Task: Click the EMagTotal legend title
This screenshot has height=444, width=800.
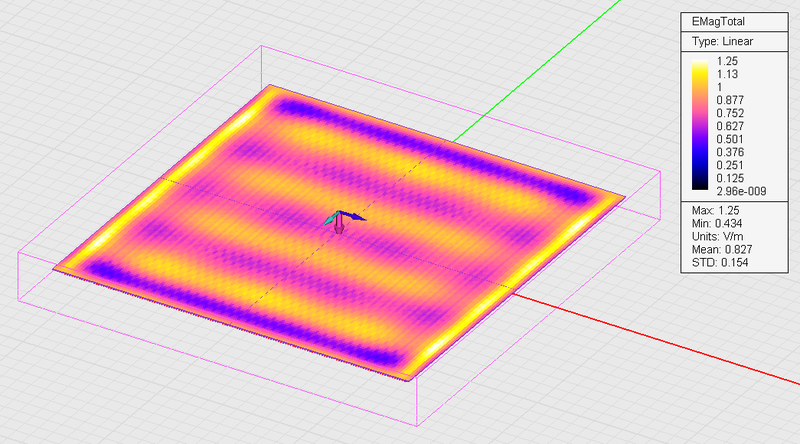Action: click(x=718, y=21)
